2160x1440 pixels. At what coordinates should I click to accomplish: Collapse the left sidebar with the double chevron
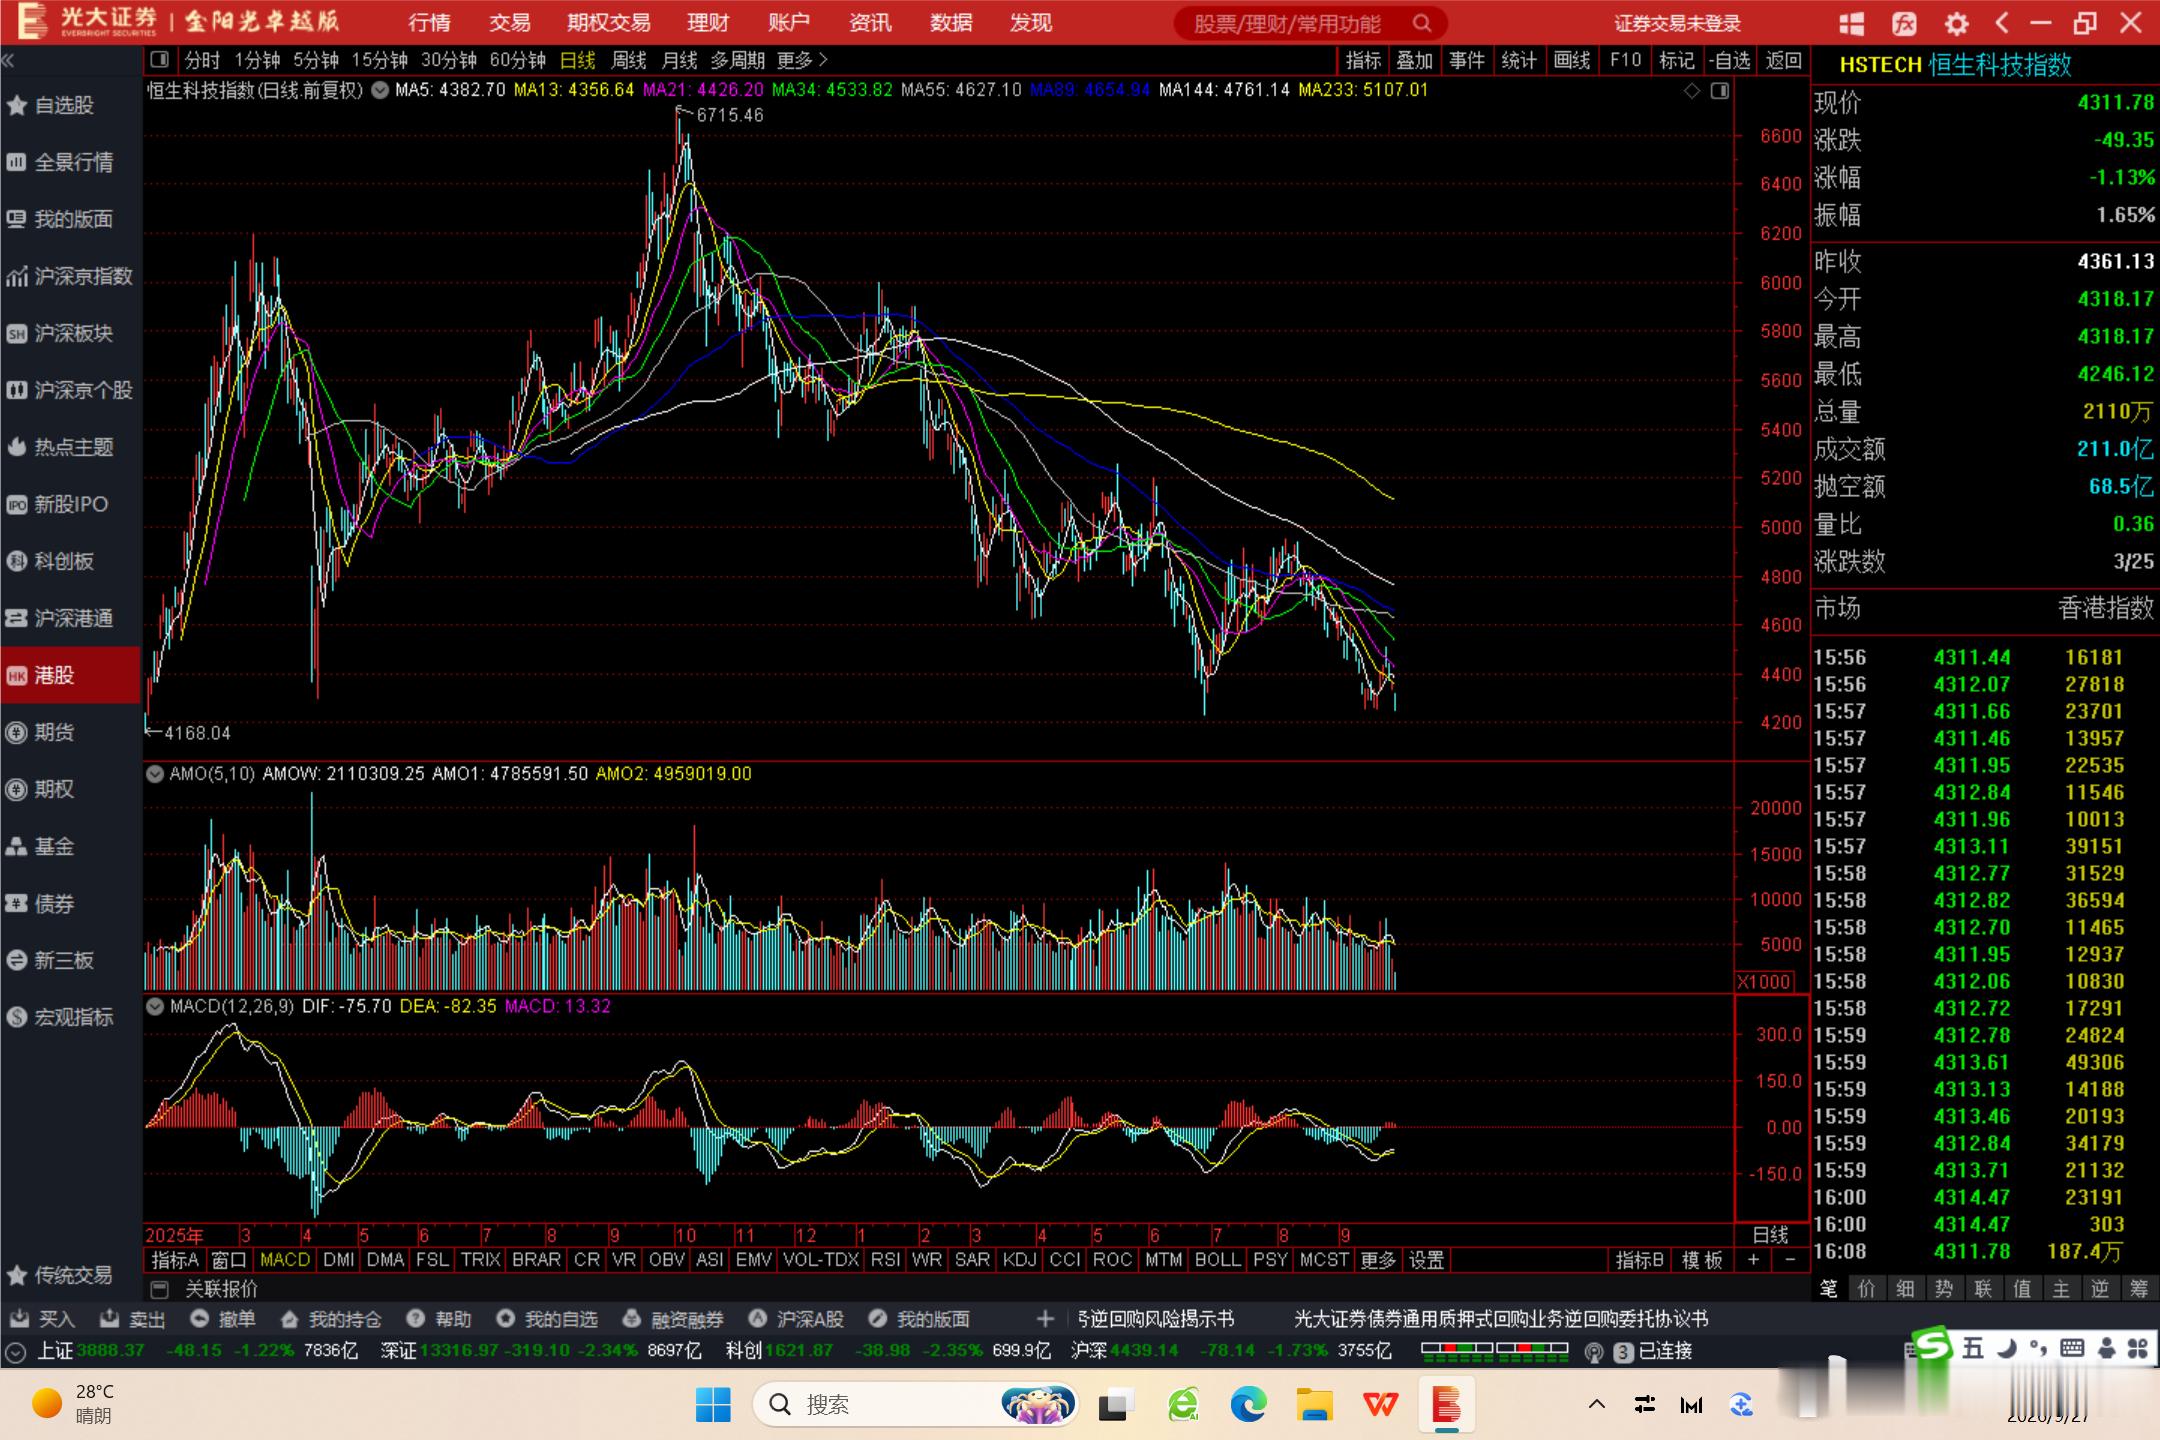pyautogui.click(x=9, y=60)
